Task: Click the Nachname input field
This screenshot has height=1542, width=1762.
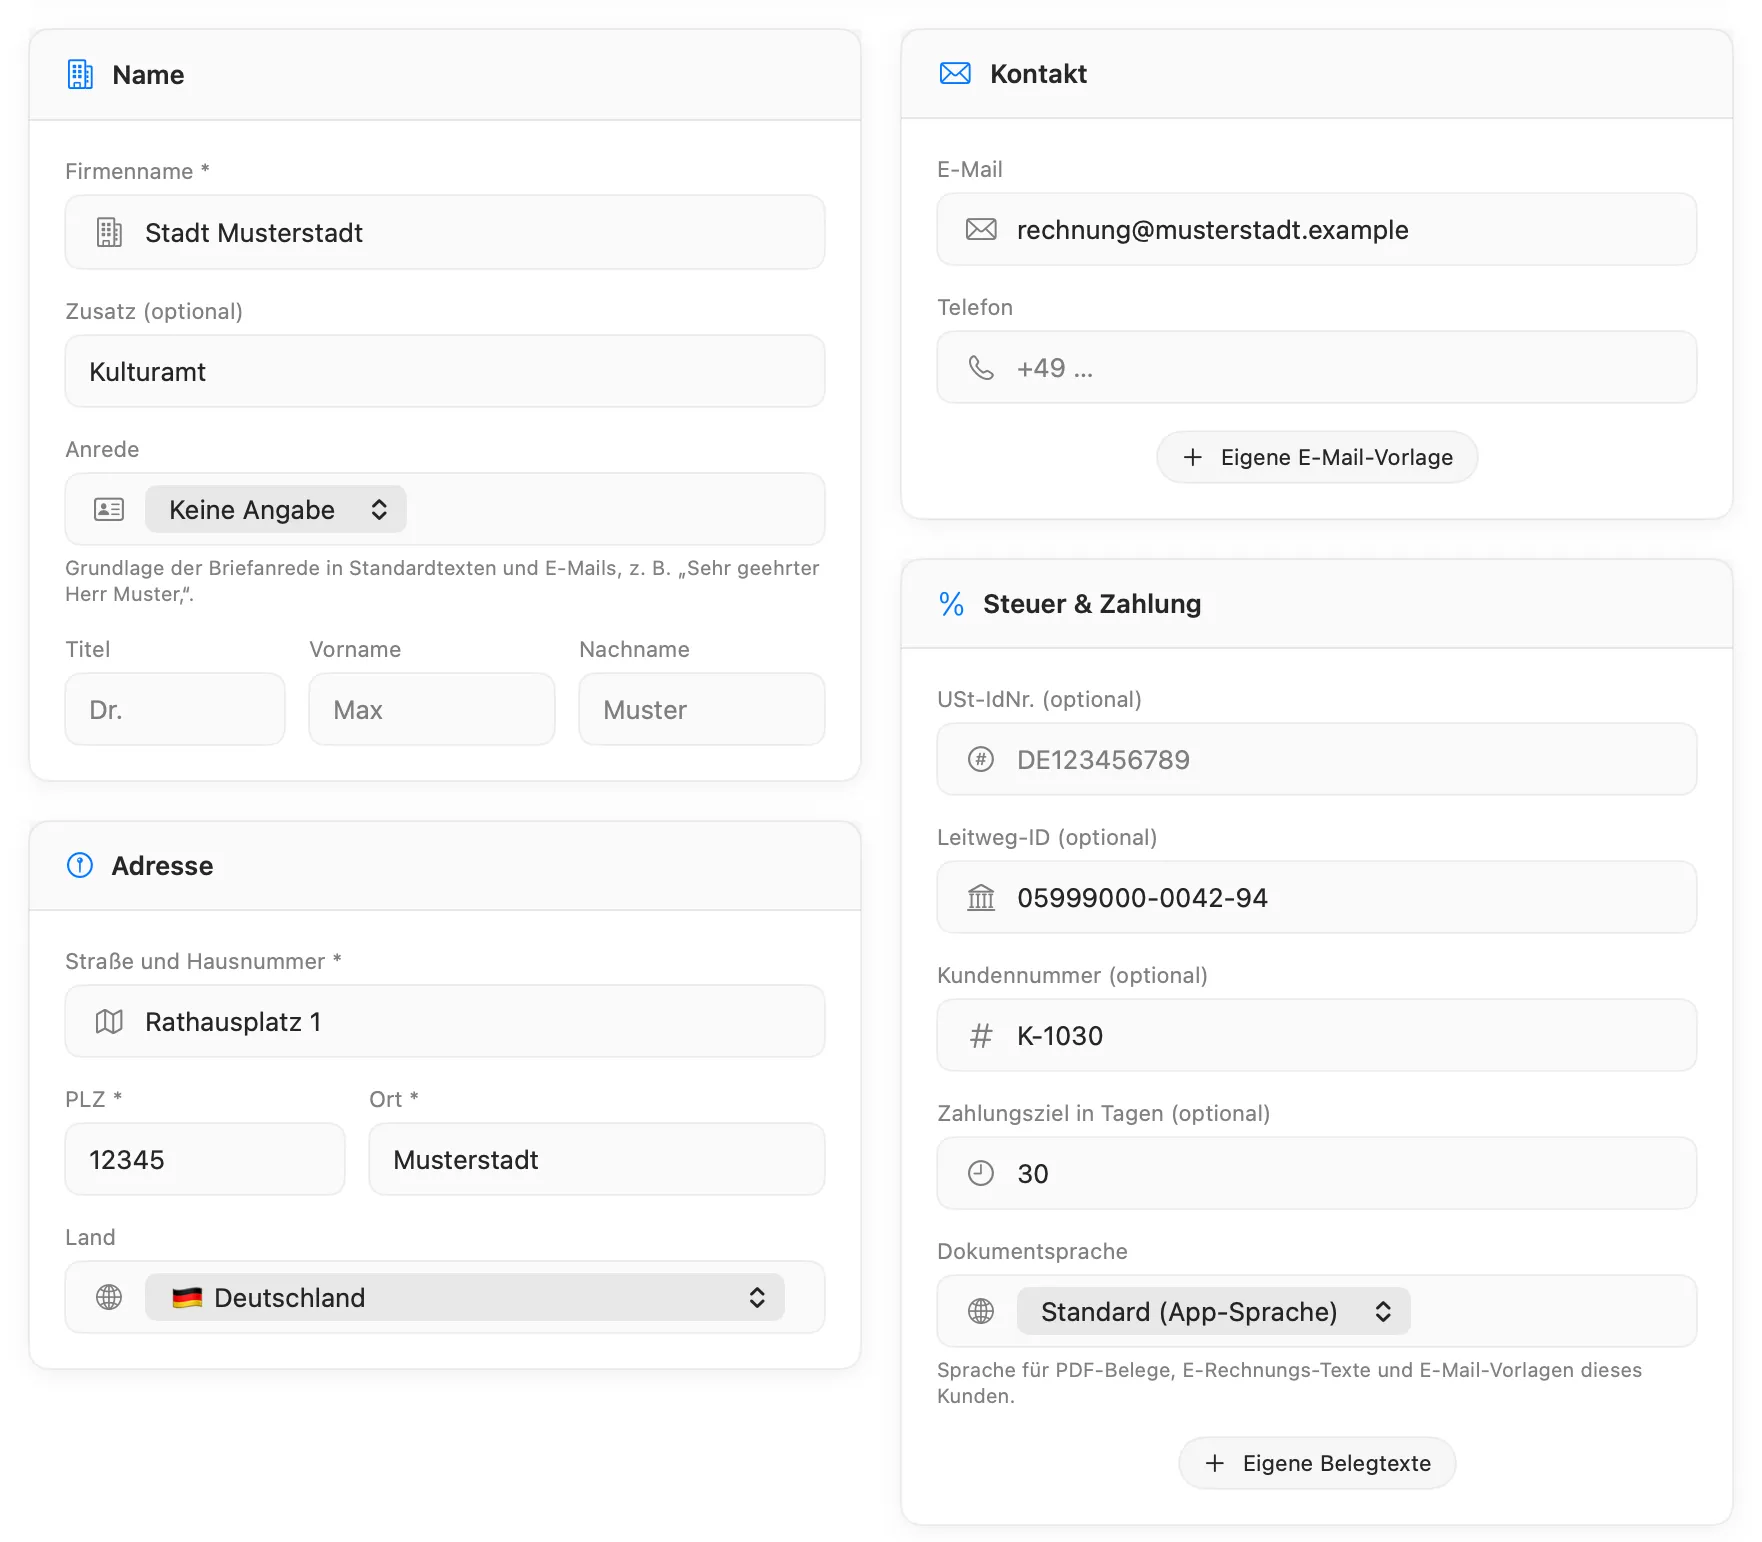Action: click(702, 709)
